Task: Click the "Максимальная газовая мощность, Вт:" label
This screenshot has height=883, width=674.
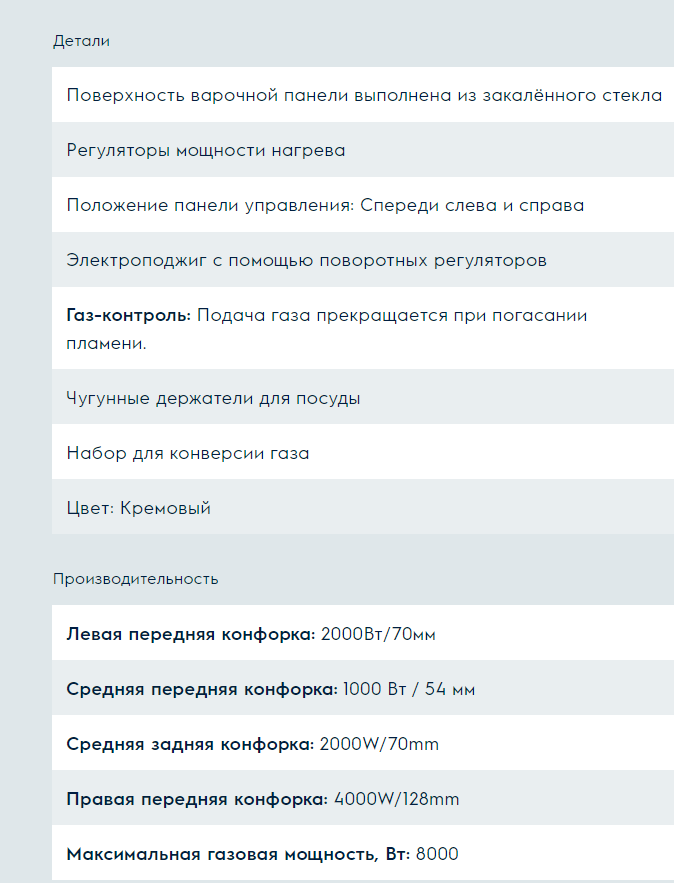Action: pyautogui.click(x=238, y=854)
